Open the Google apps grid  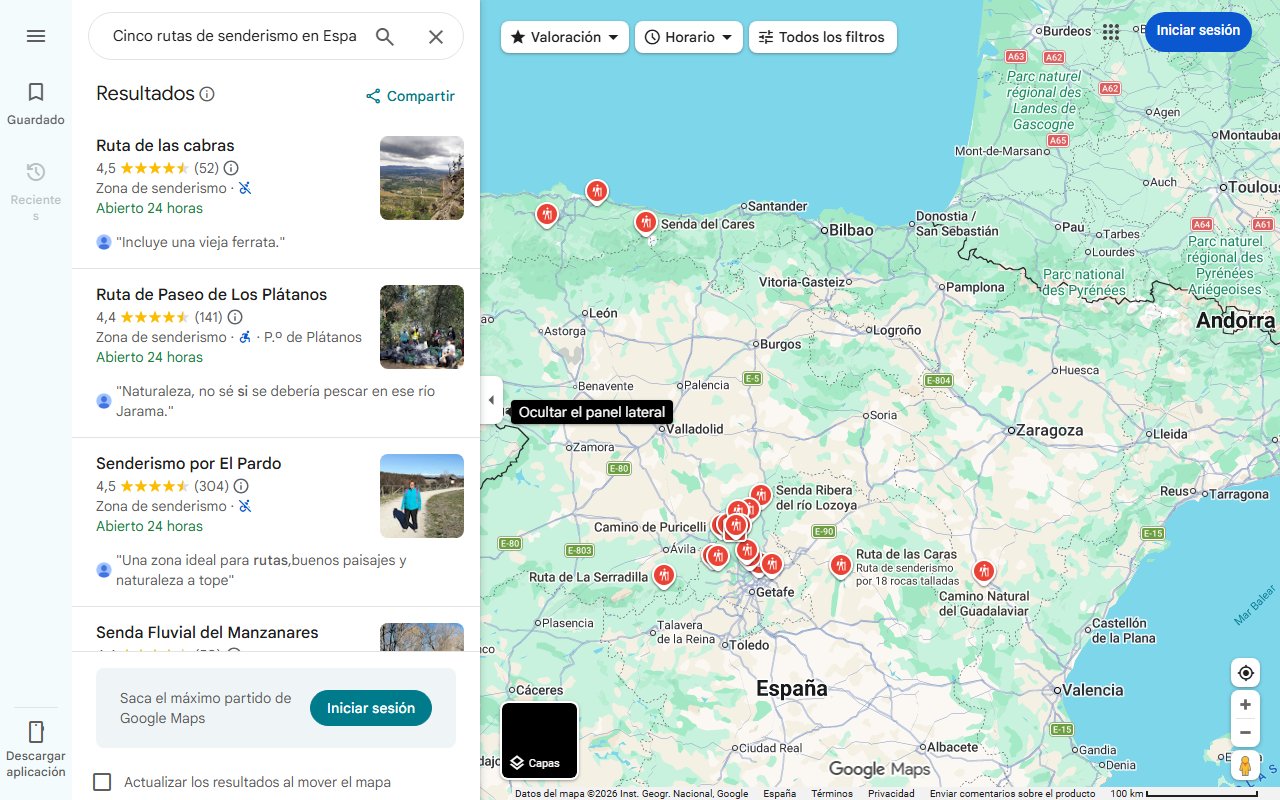[1111, 32]
